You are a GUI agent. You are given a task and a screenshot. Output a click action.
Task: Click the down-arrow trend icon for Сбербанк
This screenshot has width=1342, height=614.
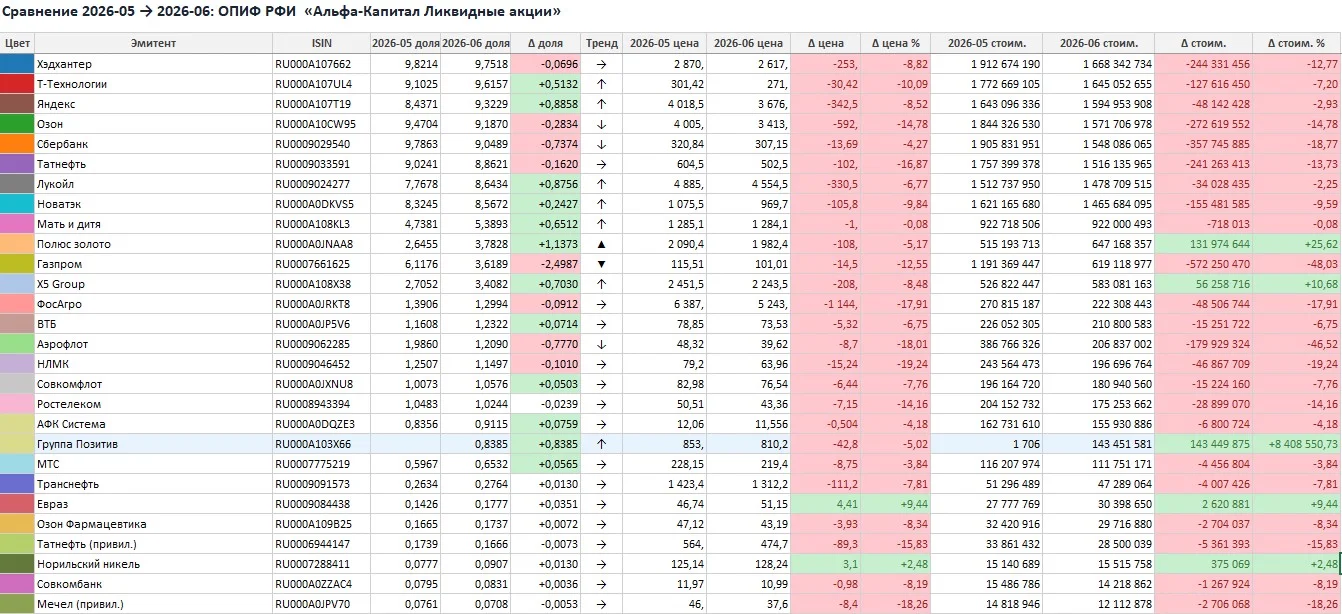(x=601, y=144)
